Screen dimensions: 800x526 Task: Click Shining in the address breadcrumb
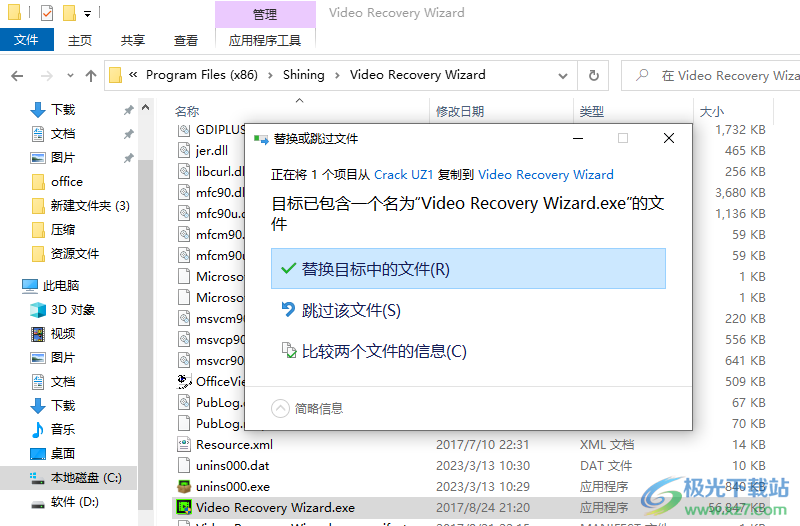[x=304, y=75]
